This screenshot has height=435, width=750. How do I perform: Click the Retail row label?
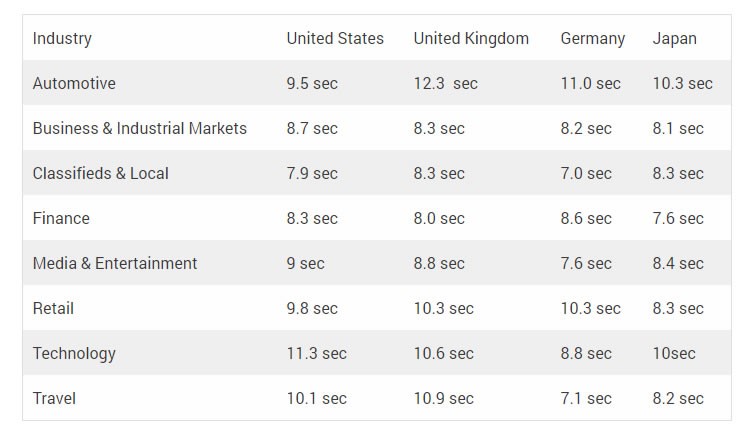pos(53,308)
